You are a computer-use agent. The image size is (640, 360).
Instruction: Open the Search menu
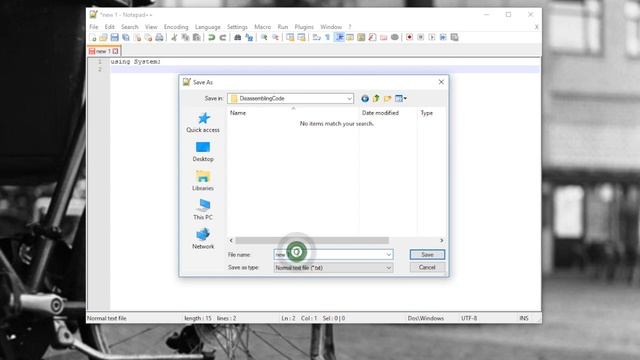click(130, 27)
